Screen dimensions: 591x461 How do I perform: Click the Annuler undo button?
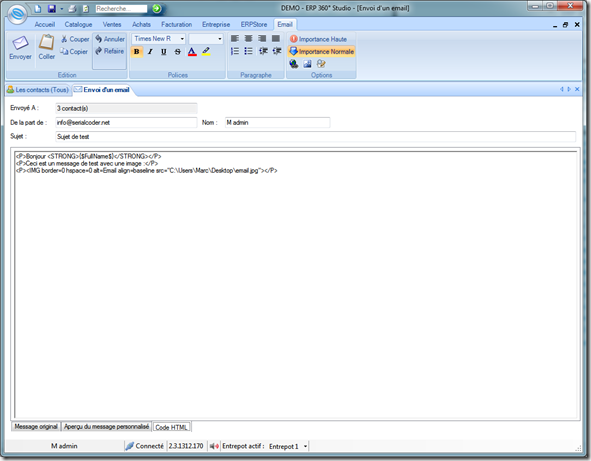pos(110,39)
